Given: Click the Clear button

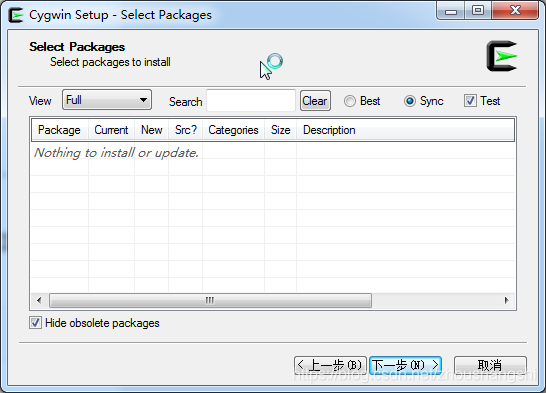Looking at the screenshot, I should coord(315,101).
